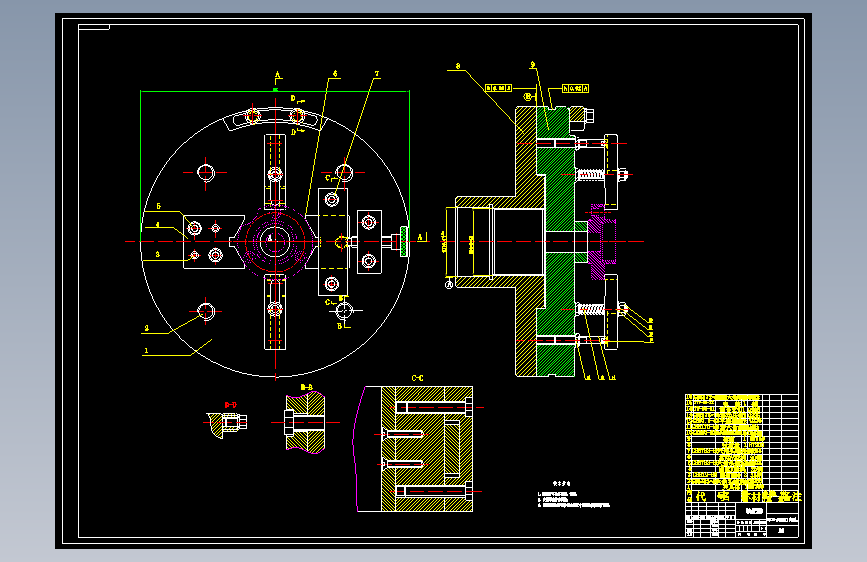
Task: Click the magenta center hub in circular view
Action: pos(275,242)
